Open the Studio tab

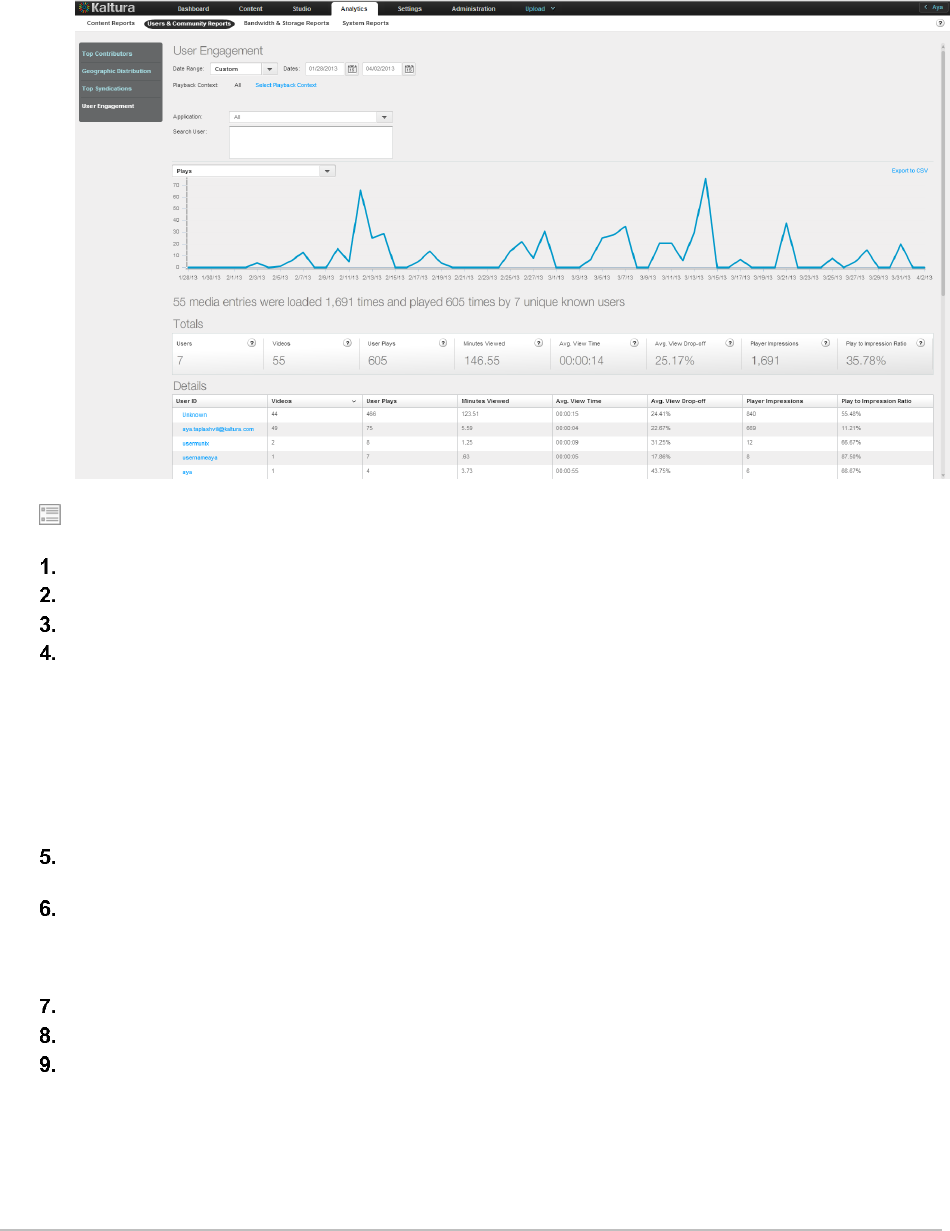(x=302, y=8)
